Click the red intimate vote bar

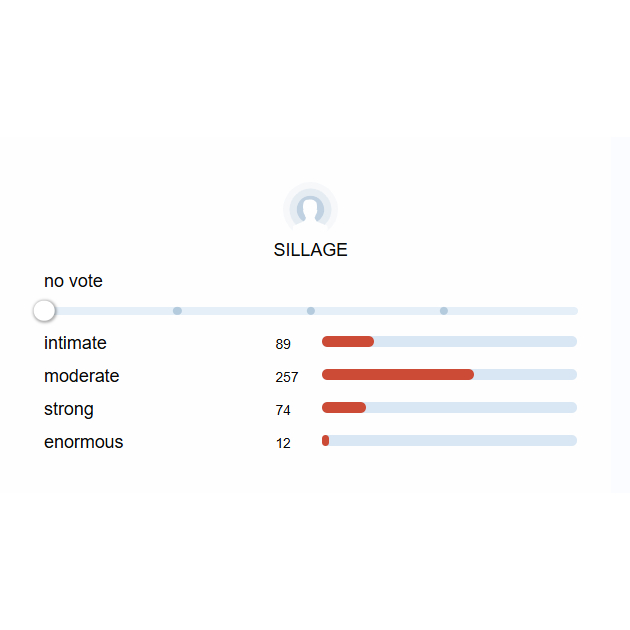[x=348, y=342]
